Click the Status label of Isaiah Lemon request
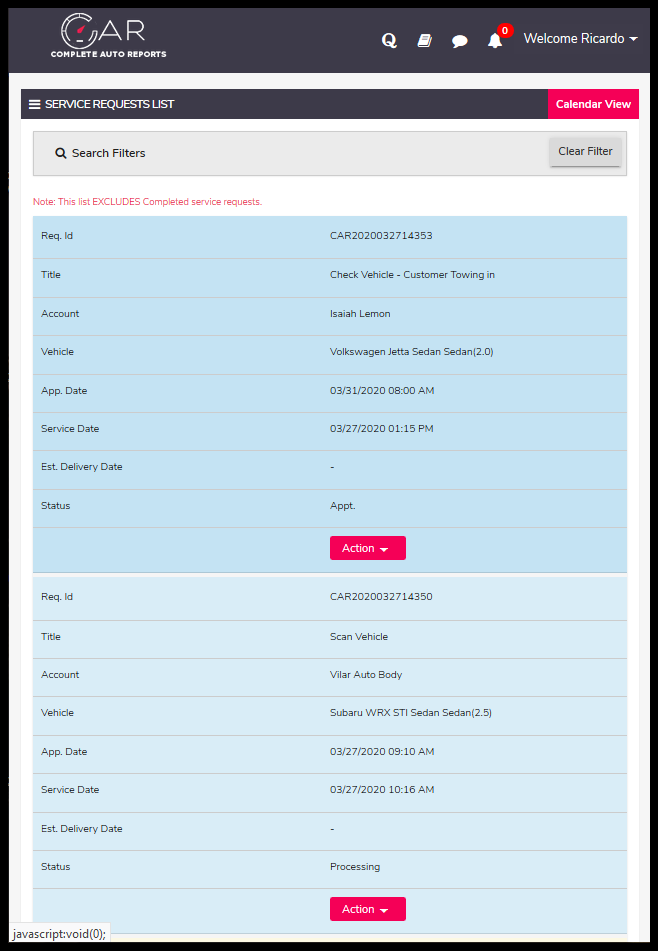This screenshot has height=951, width=658. [x=56, y=506]
